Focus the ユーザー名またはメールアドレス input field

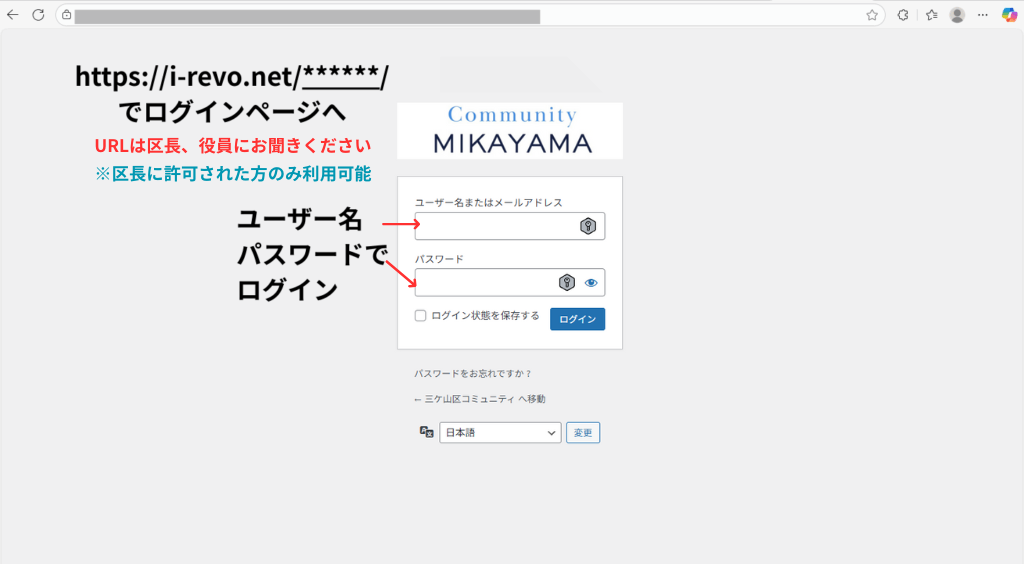click(495, 226)
